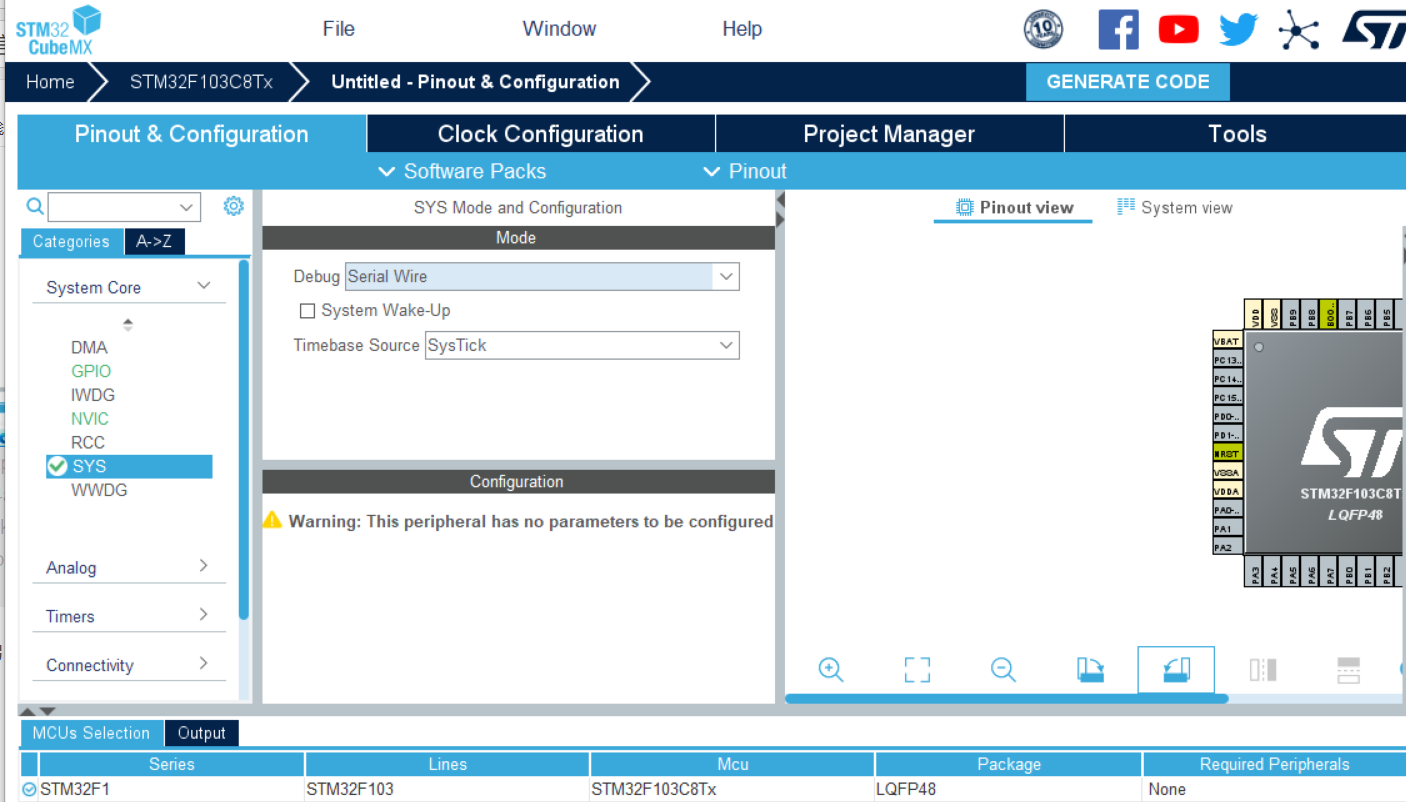The width and height of the screenshot is (1406, 802).
Task: Click the ST logo in the header
Action: tap(1373, 29)
